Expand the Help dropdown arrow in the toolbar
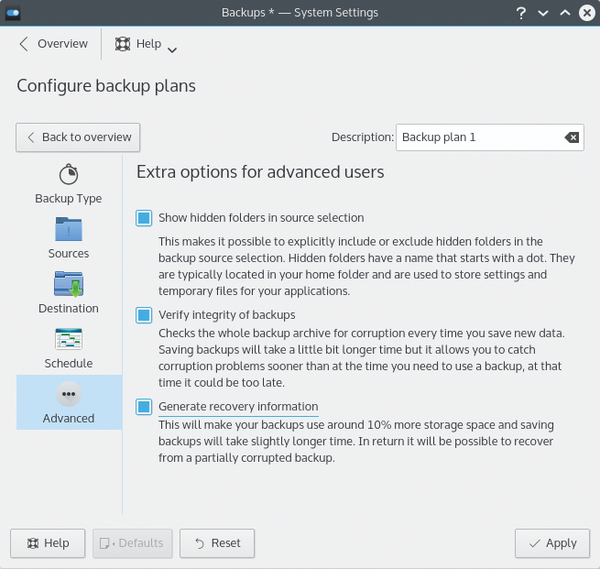600x569 pixels. coord(172,50)
